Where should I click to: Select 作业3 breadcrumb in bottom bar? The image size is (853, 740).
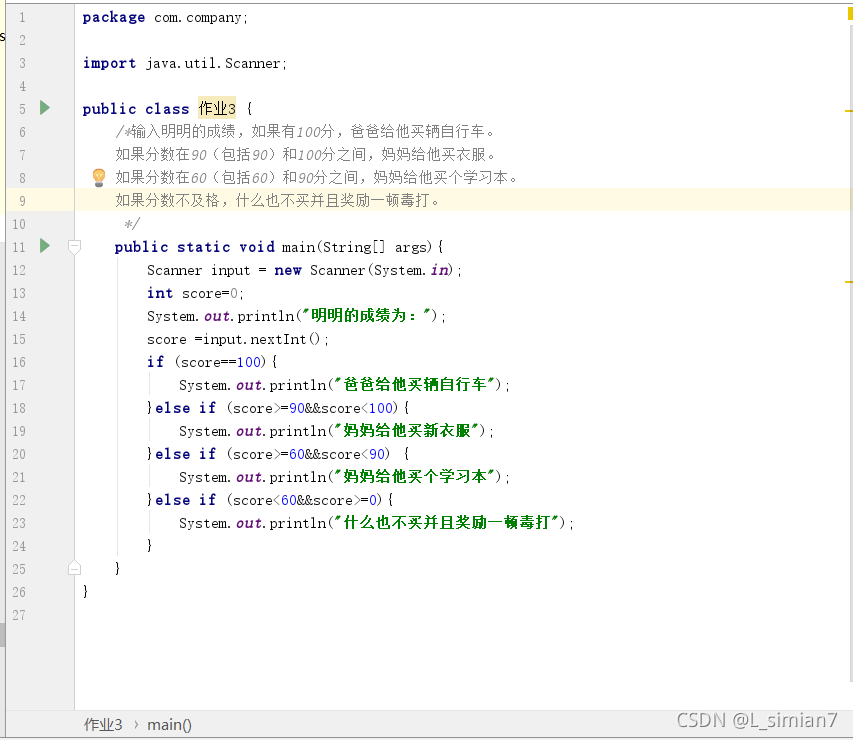(103, 725)
